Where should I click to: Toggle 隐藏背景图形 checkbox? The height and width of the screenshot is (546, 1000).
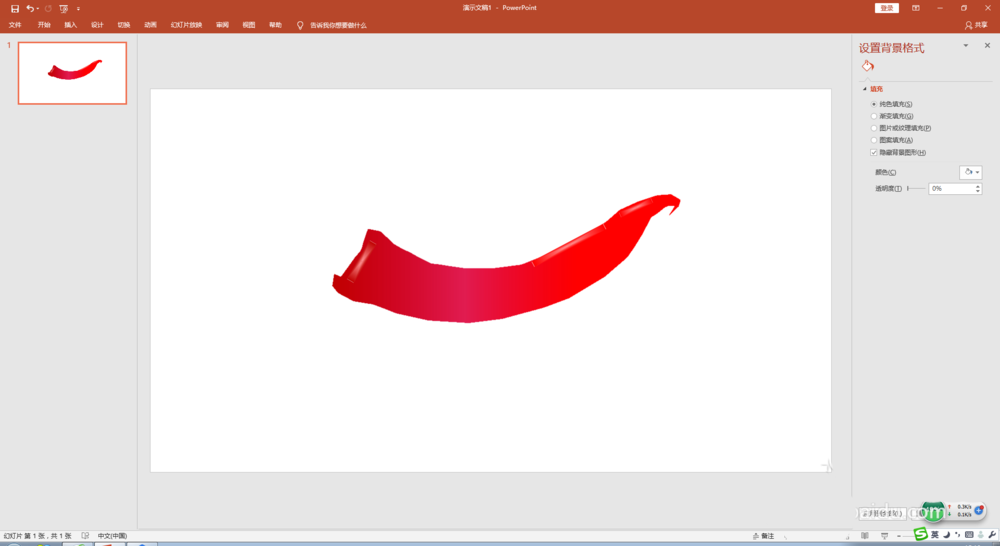point(874,152)
